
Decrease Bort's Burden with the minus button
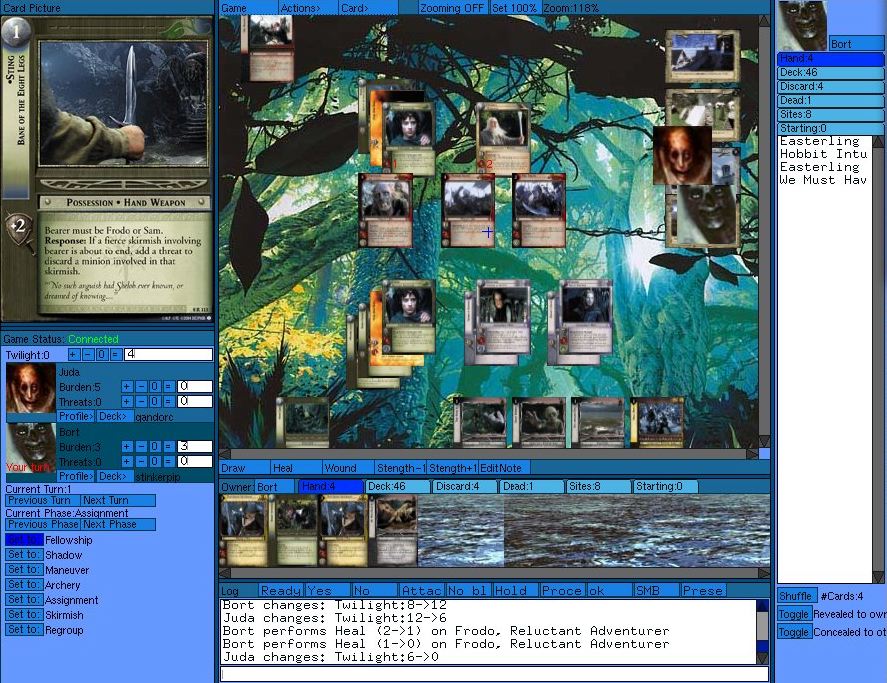click(141, 446)
